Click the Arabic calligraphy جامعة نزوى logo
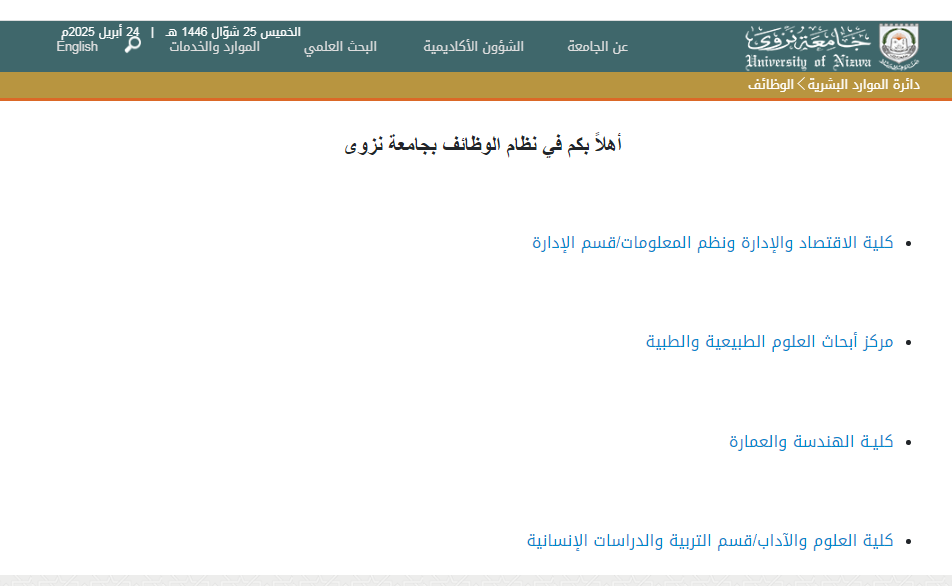Screen dimensions: 952x586 pyautogui.click(x=808, y=38)
